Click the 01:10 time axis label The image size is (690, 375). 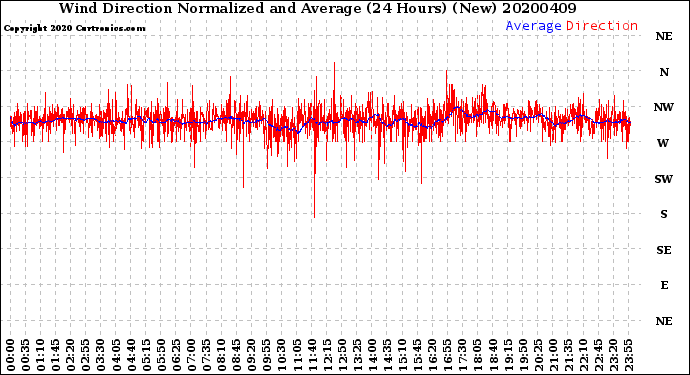pos(40,355)
